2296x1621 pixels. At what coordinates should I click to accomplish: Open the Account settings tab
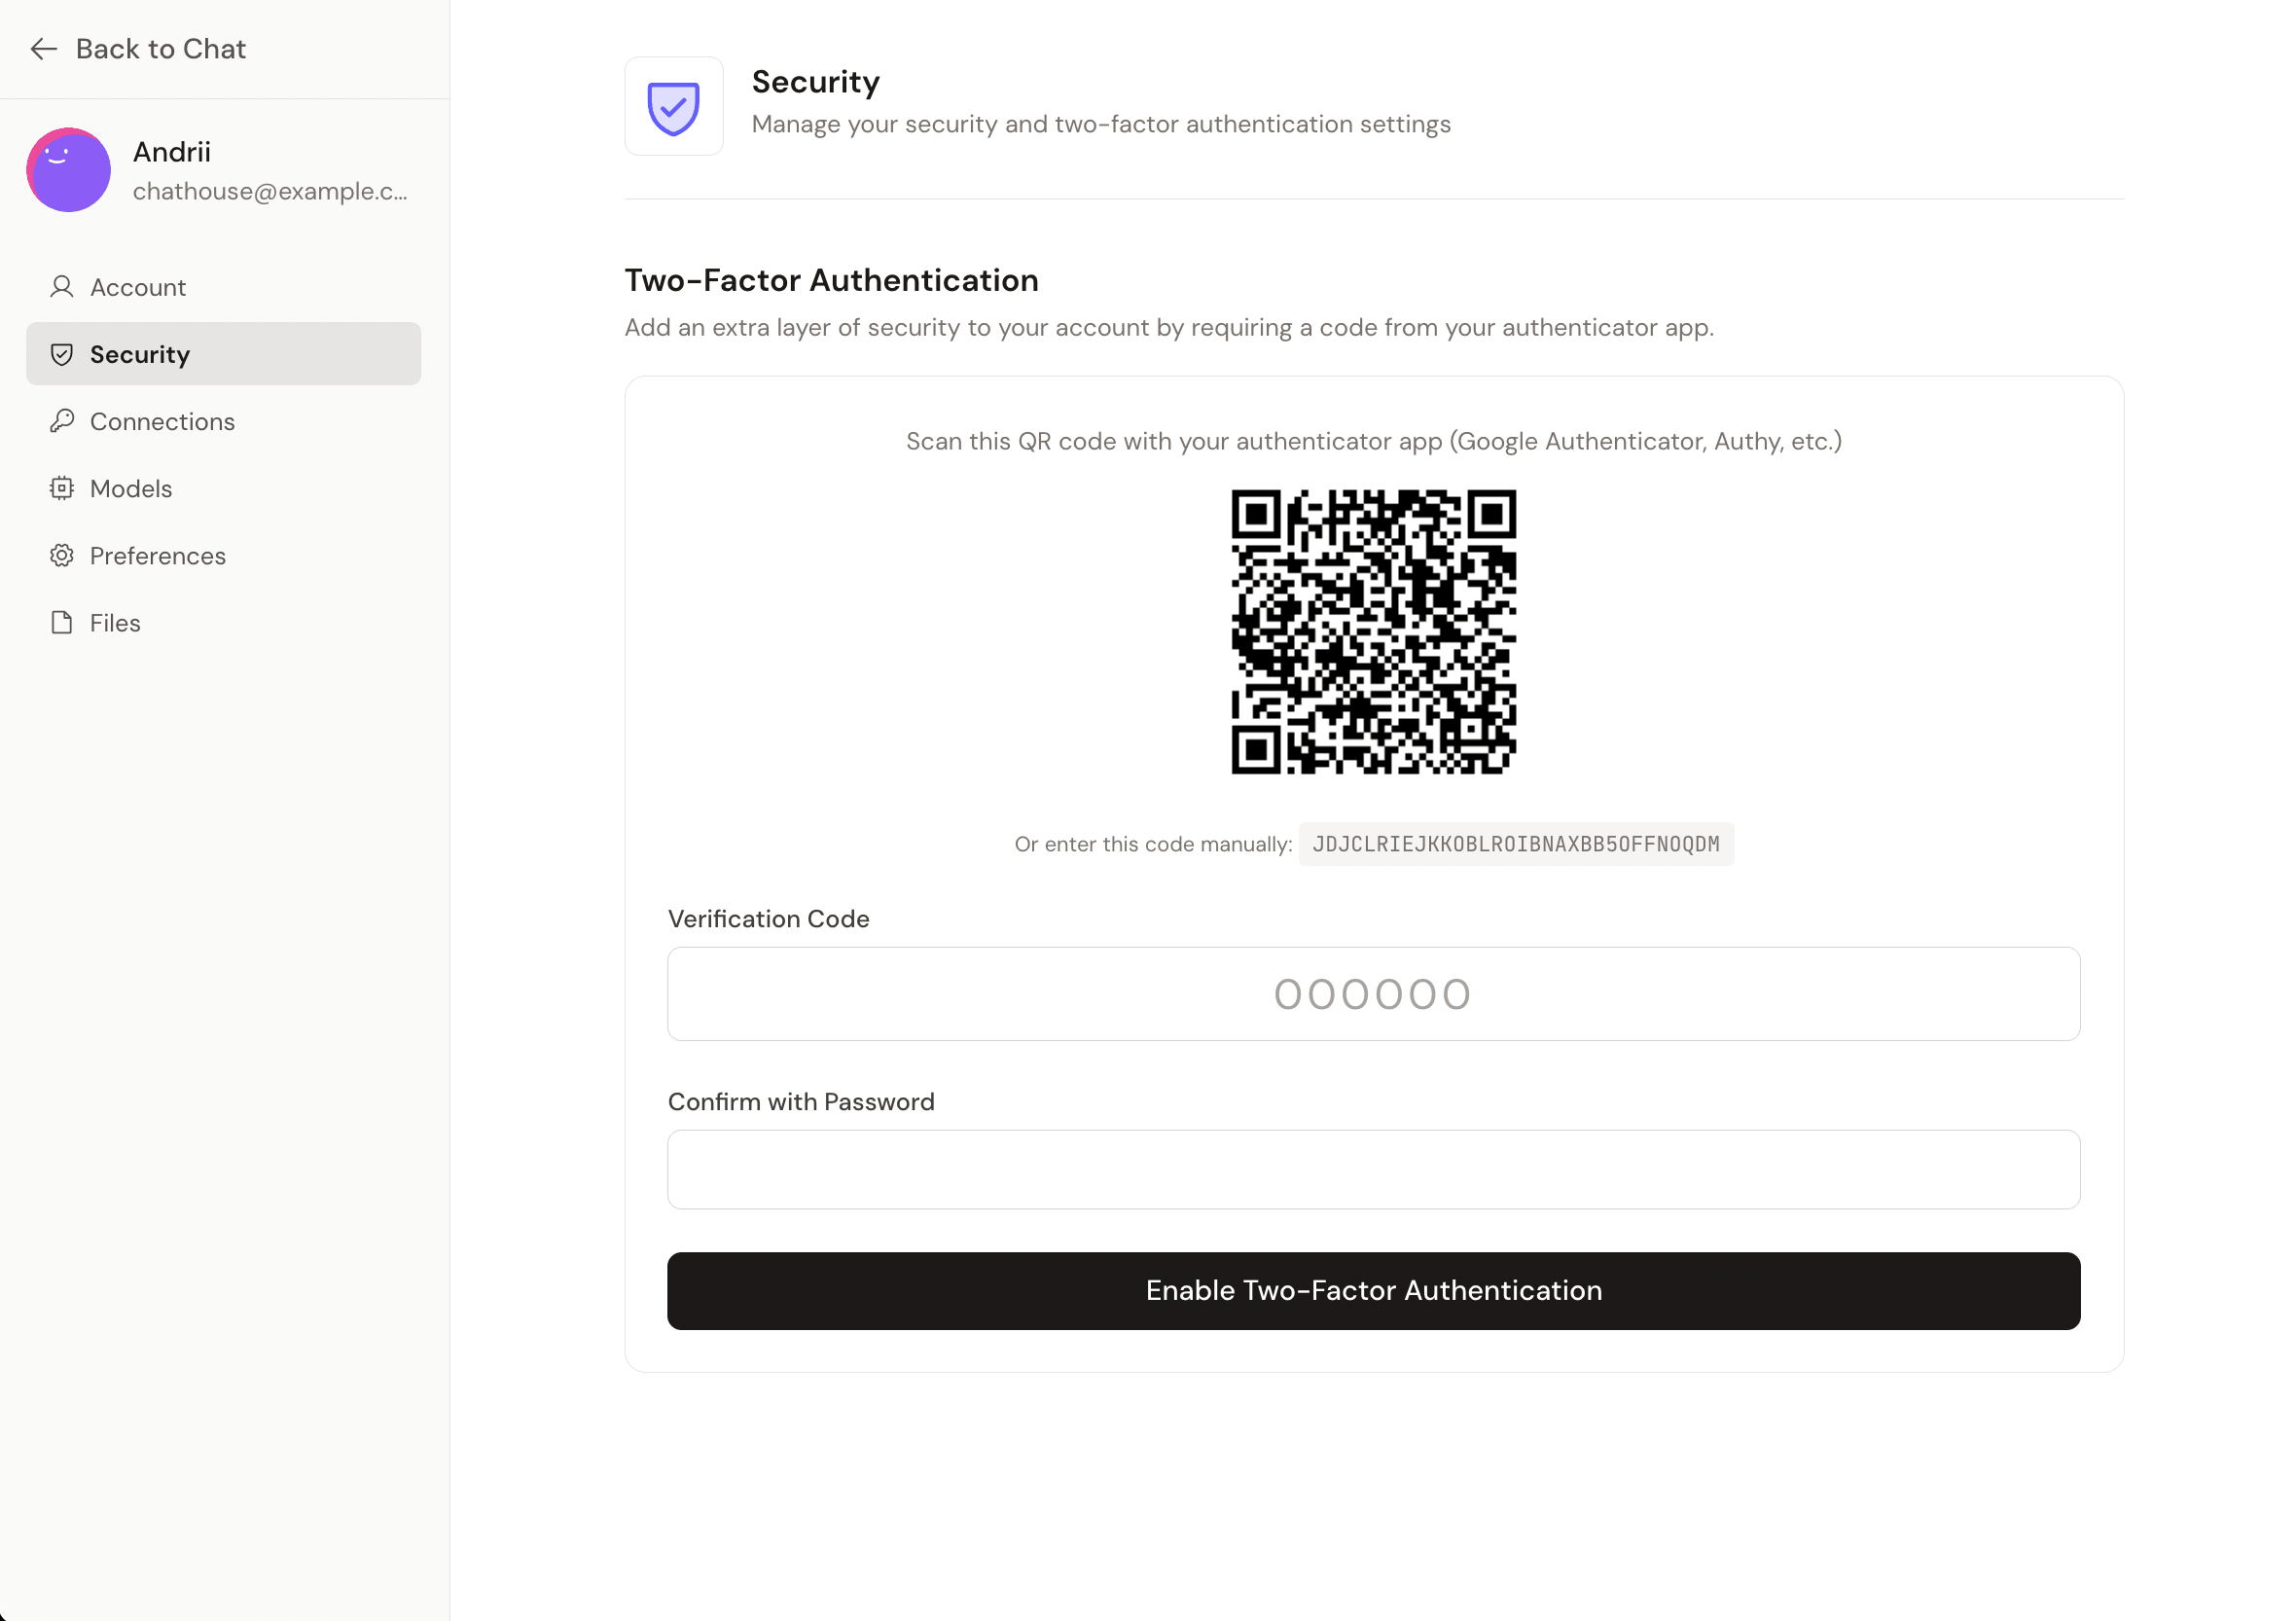(x=138, y=287)
